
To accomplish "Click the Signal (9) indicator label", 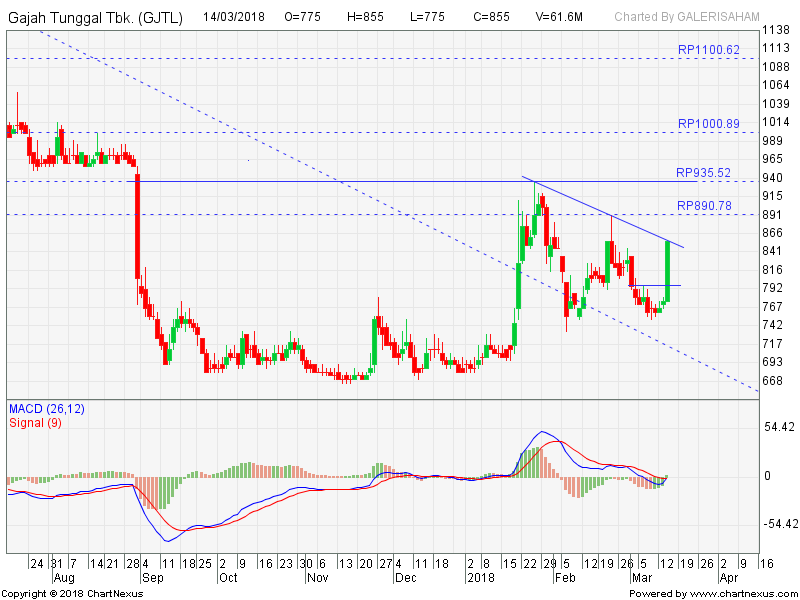I will [36, 423].
